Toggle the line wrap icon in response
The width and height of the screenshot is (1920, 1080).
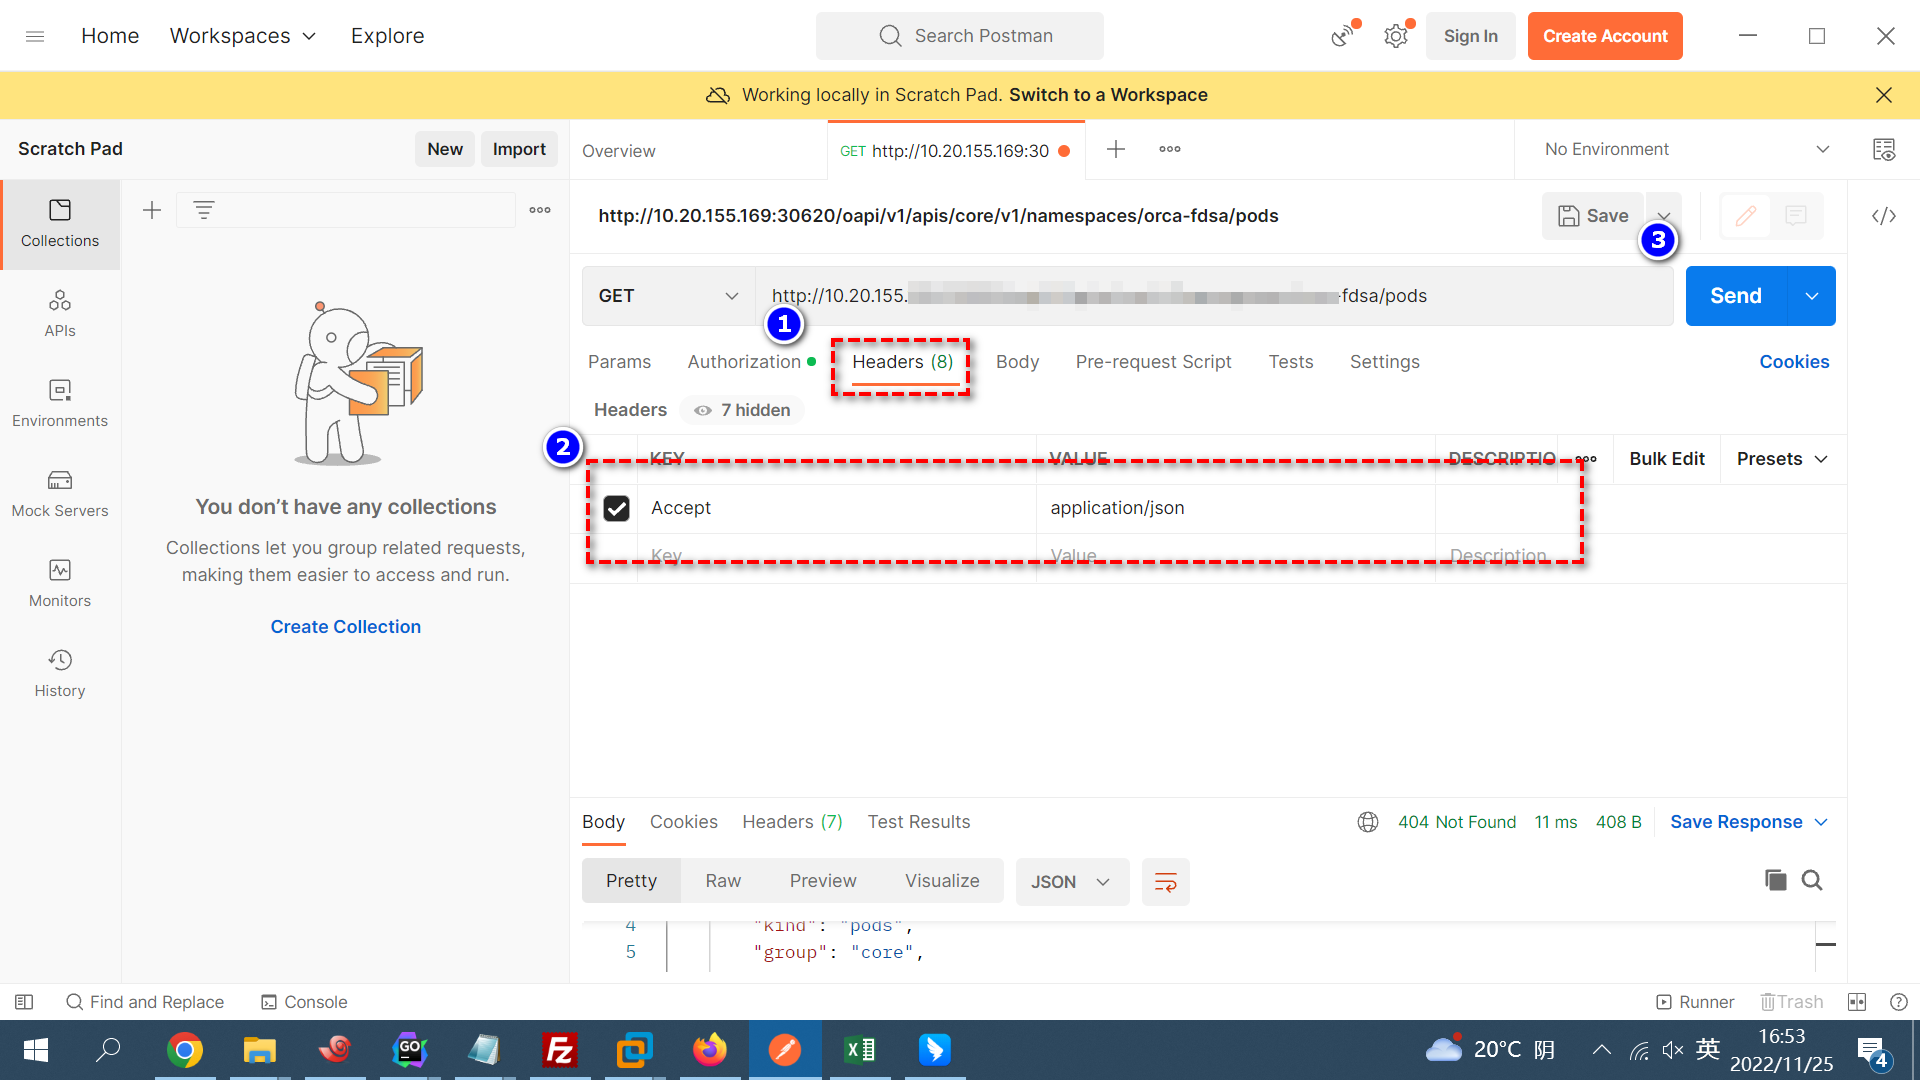(x=1165, y=882)
